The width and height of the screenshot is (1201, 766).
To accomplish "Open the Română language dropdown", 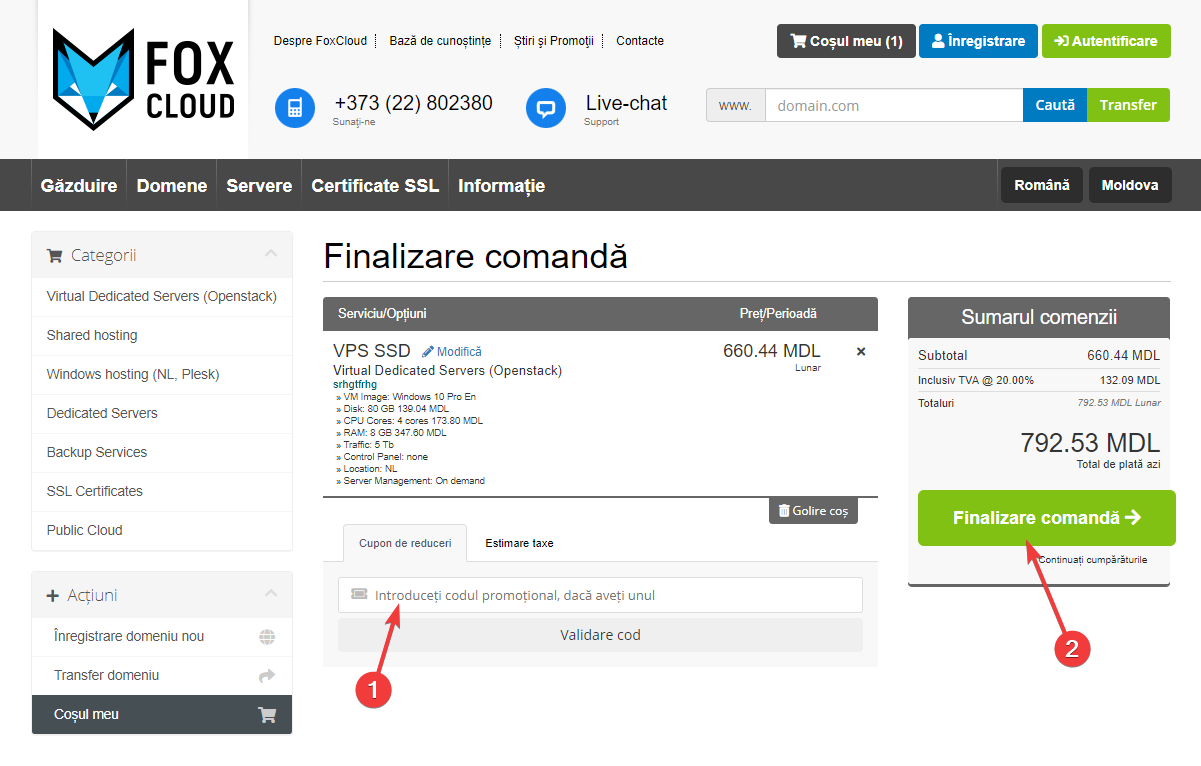I will coord(1041,185).
